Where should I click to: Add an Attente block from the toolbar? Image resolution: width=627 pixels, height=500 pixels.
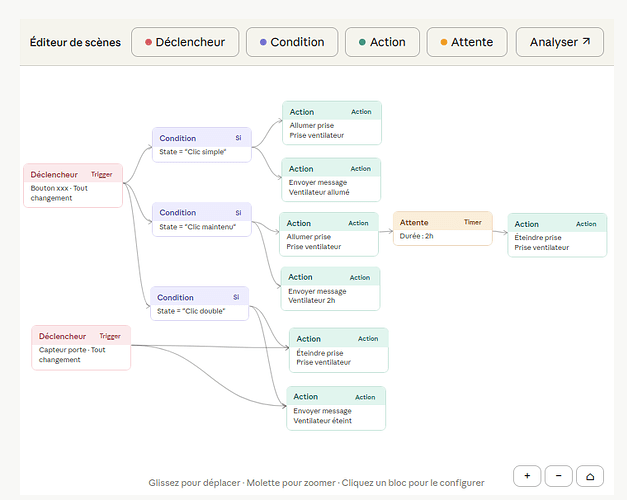tap(465, 42)
